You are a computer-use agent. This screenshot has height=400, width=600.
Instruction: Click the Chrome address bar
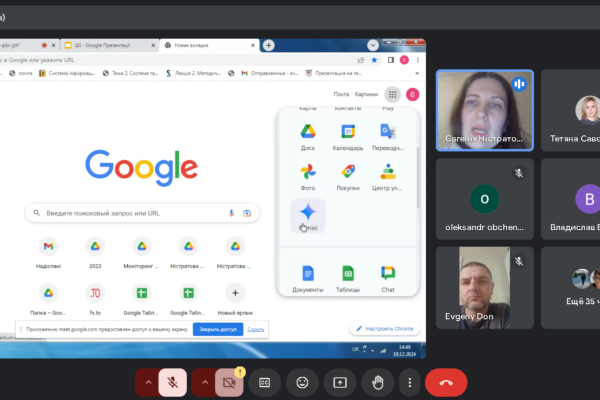click(x=176, y=60)
